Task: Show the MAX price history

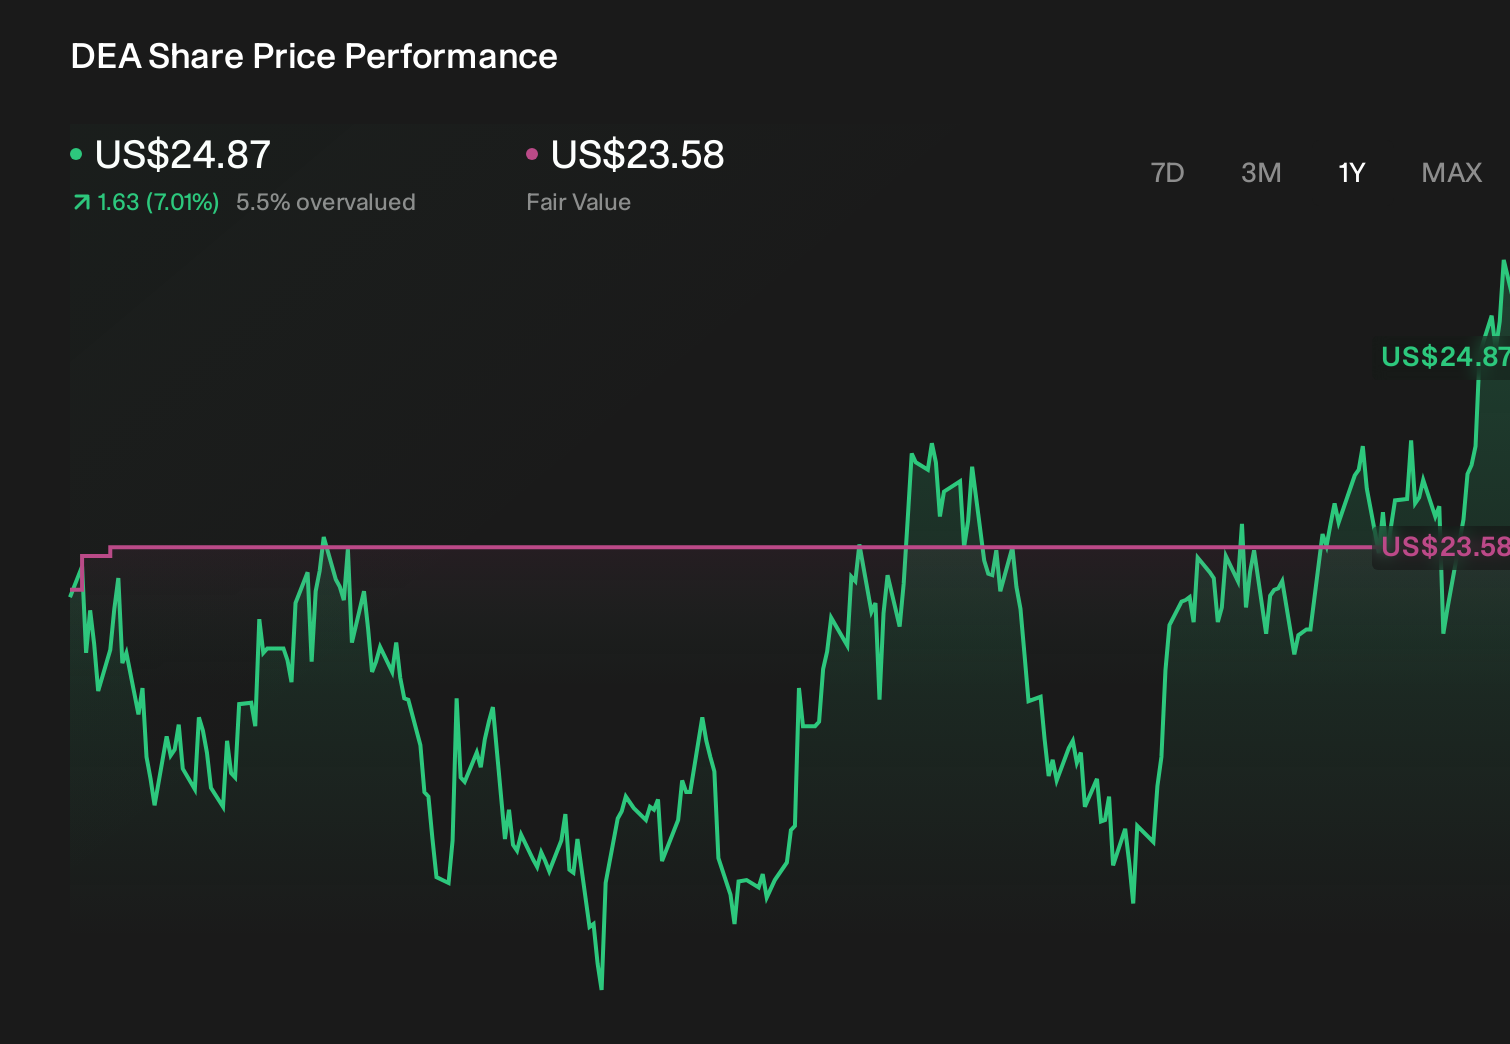Action: (1452, 173)
